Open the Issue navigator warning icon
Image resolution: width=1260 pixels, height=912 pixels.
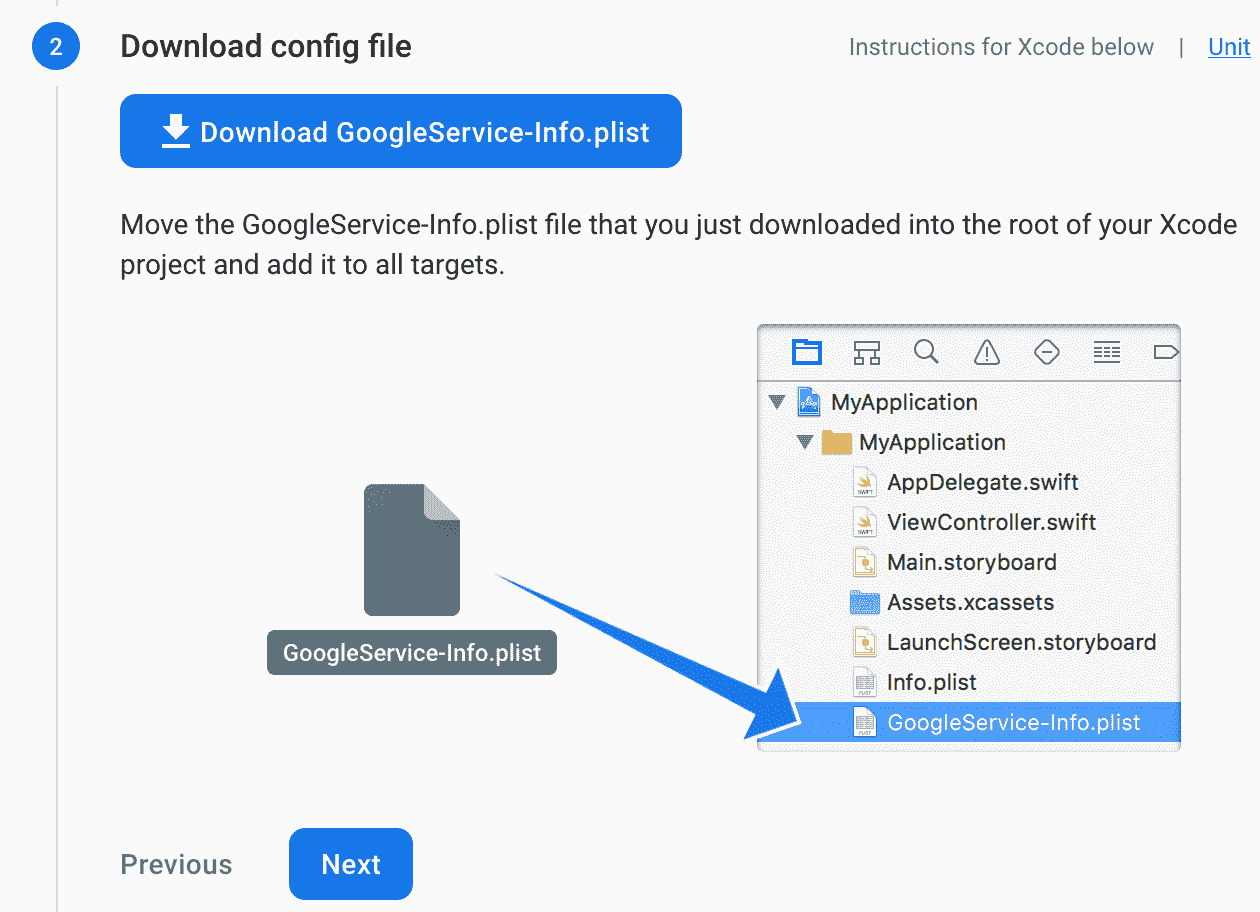[x=986, y=352]
